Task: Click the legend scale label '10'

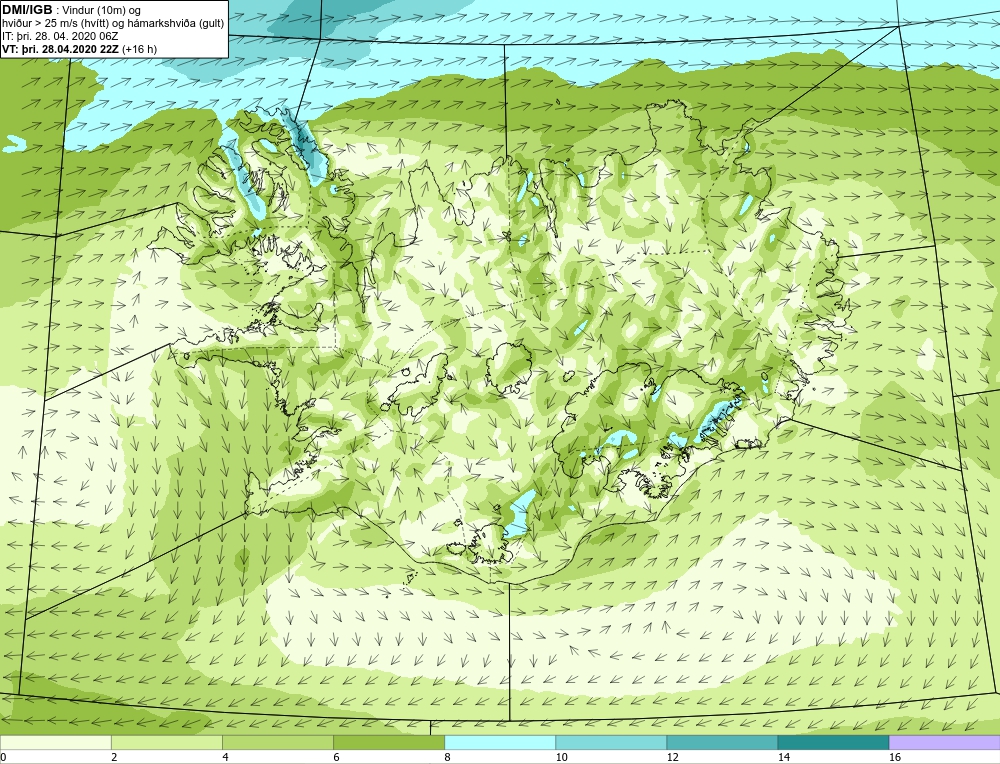Action: point(562,757)
